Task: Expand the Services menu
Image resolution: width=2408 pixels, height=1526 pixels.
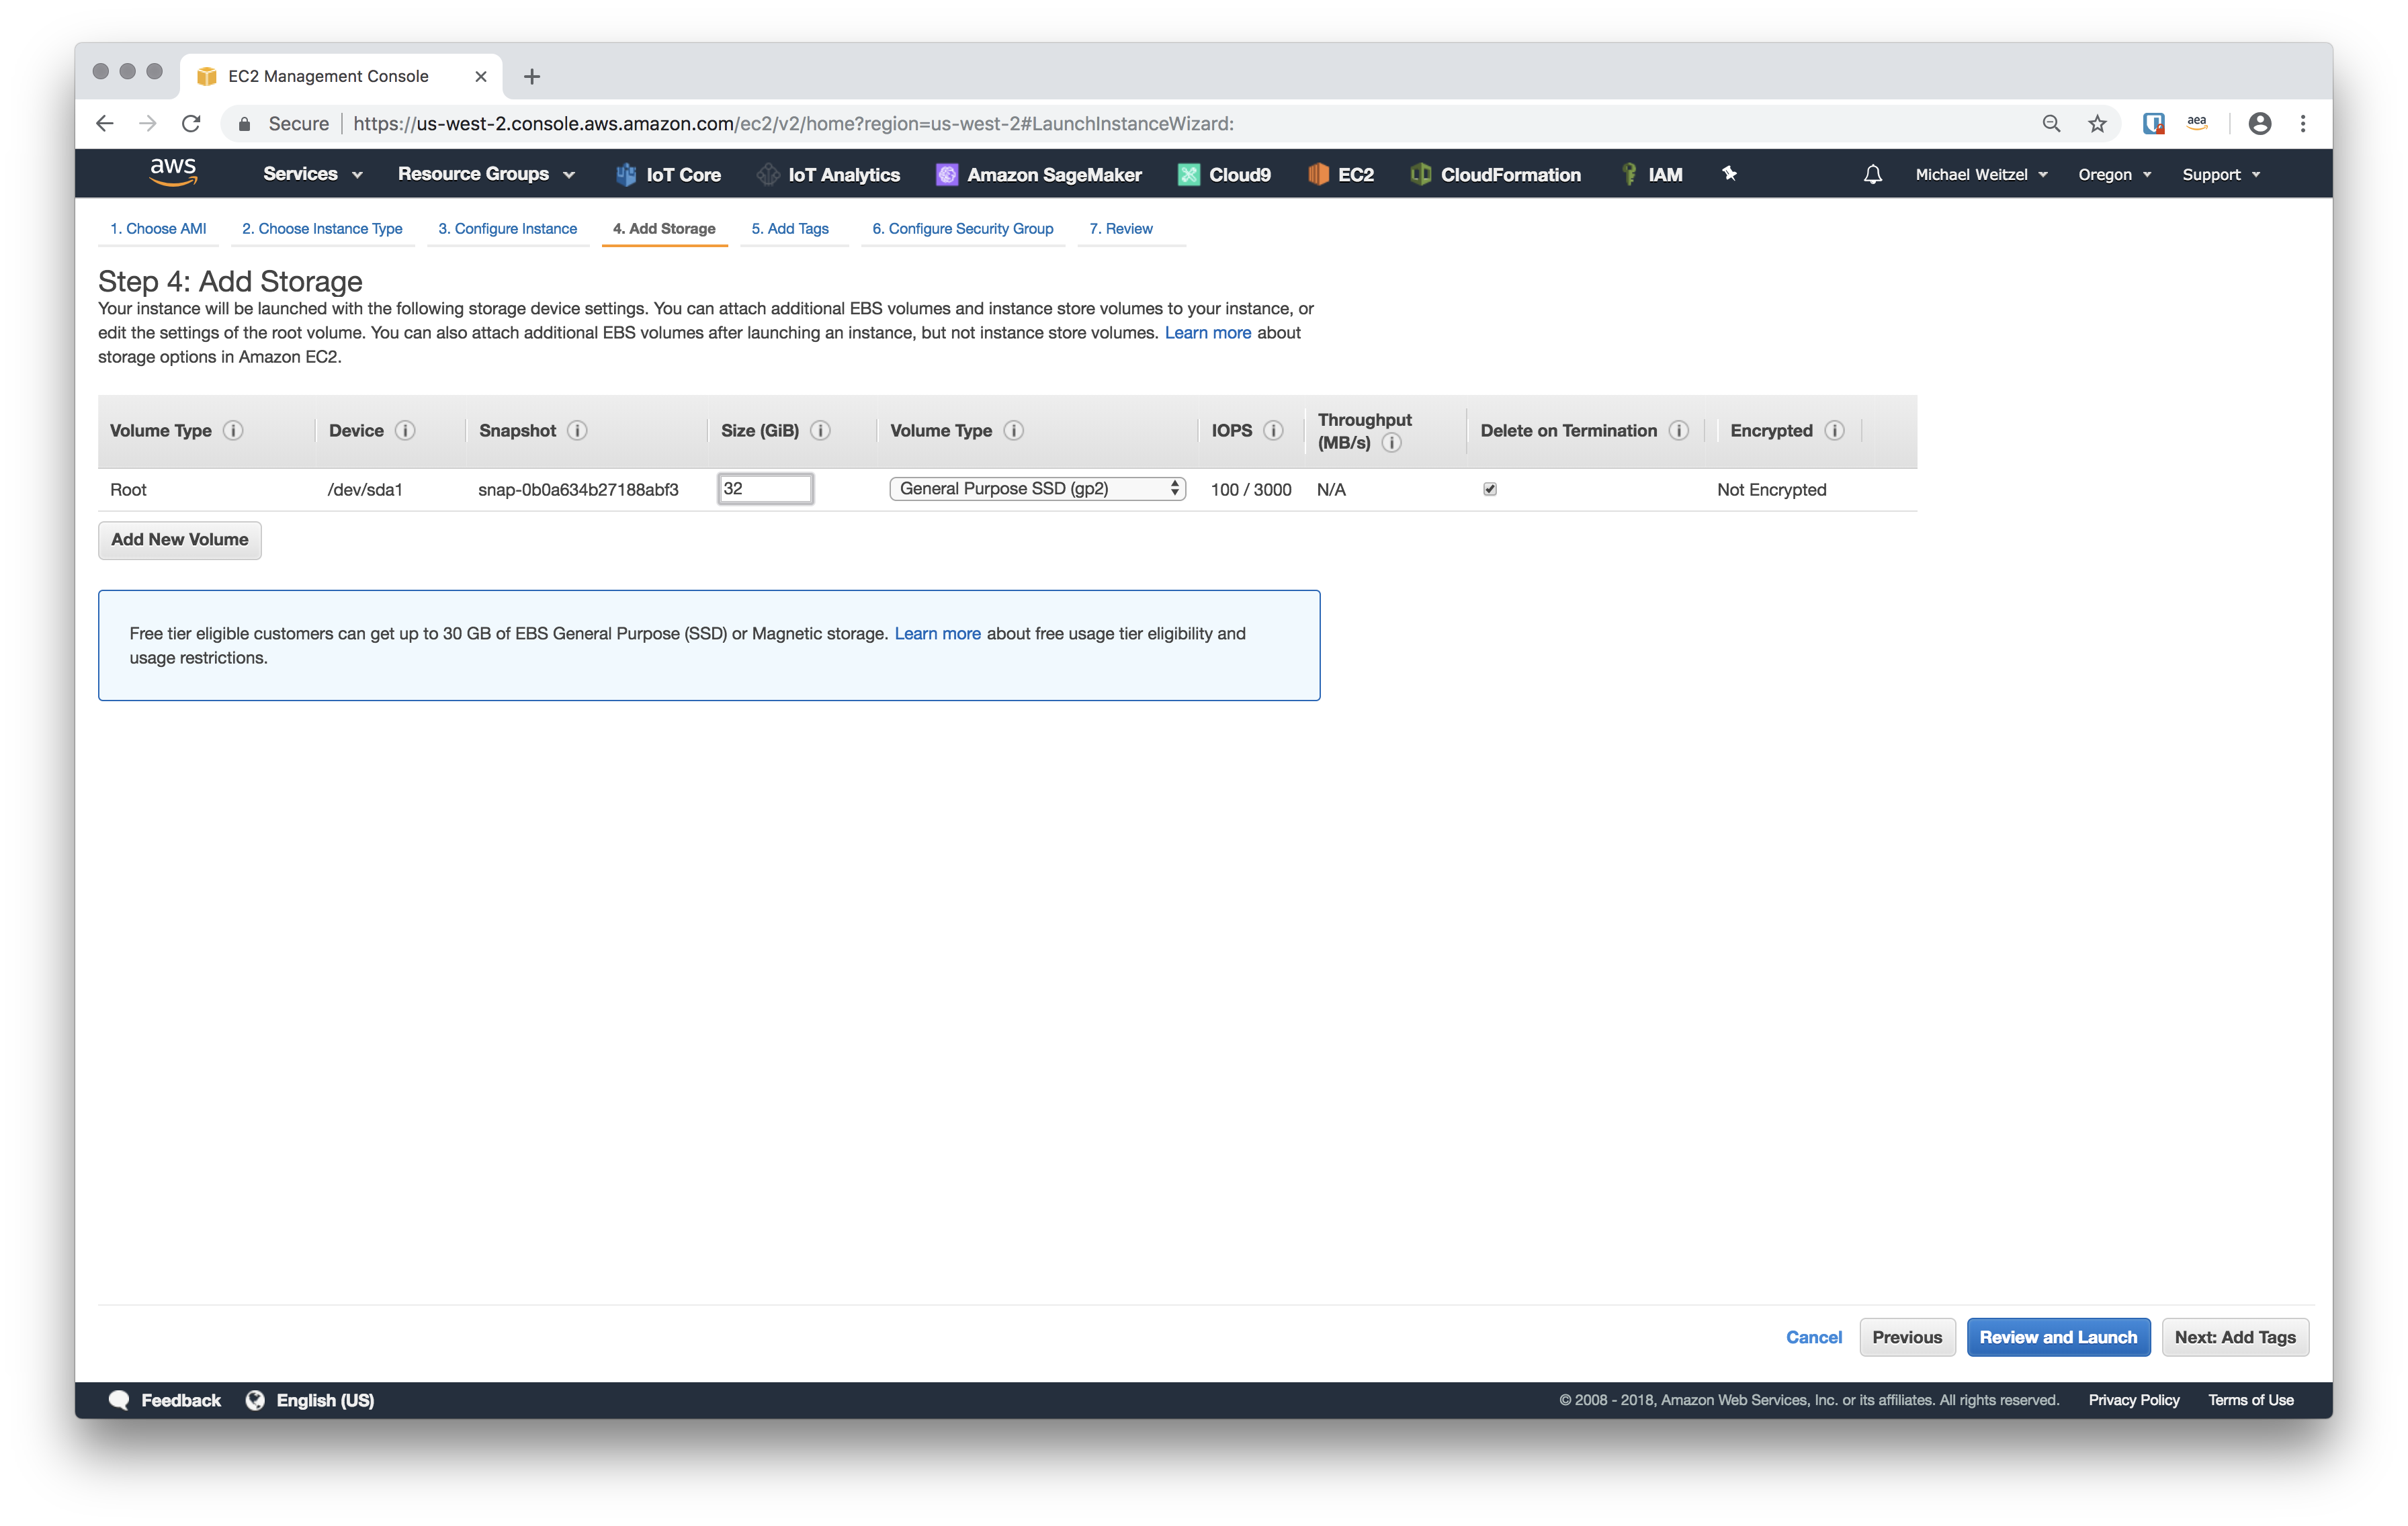Action: click(x=312, y=174)
